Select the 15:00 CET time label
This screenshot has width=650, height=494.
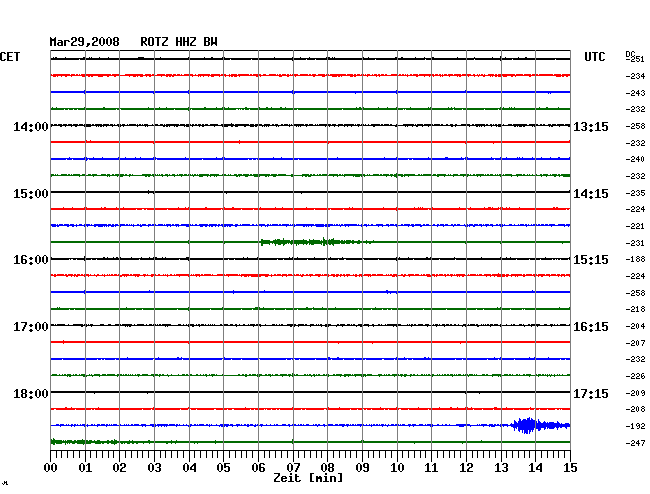31,194
